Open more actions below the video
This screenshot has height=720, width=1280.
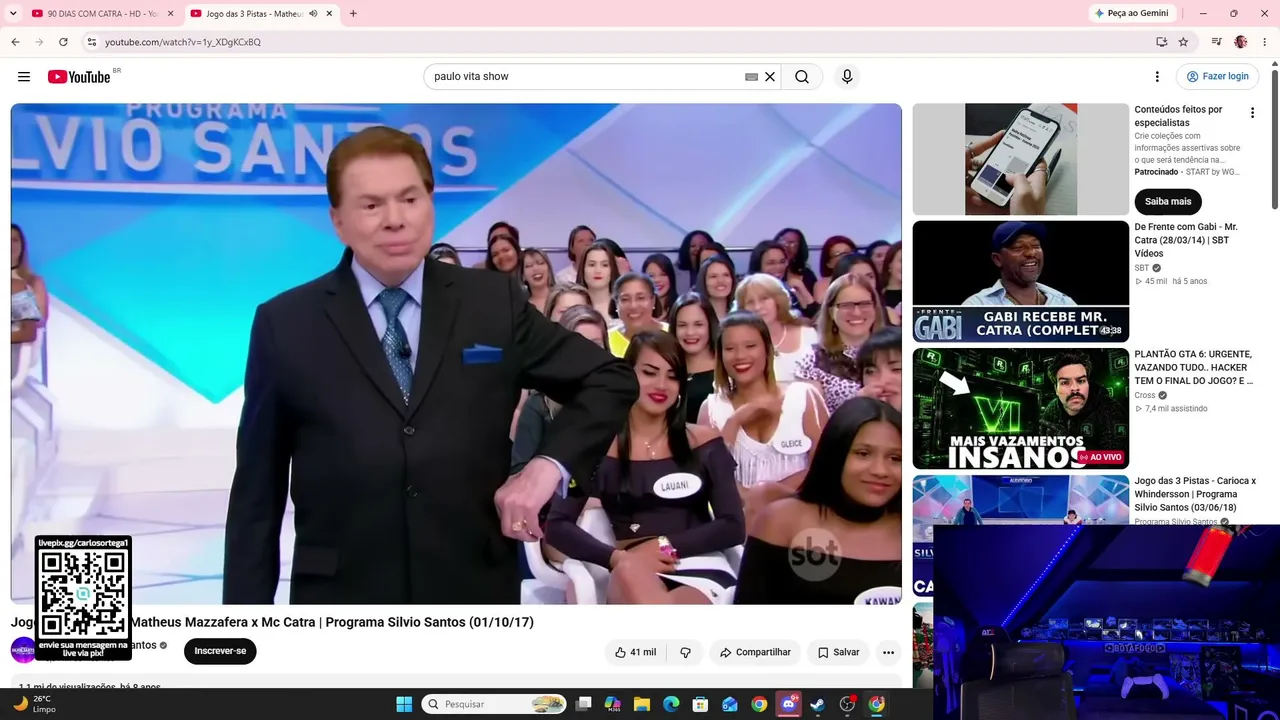[888, 652]
